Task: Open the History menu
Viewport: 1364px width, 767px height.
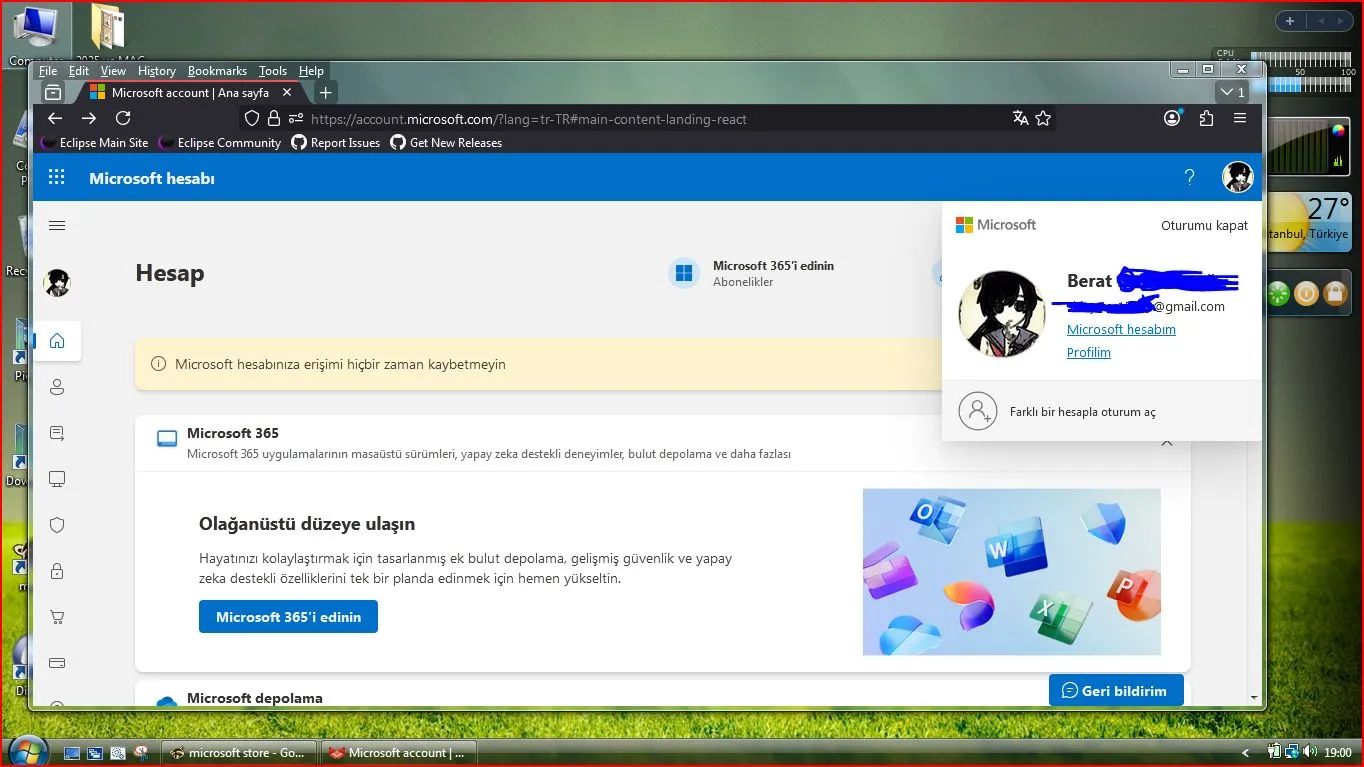Action: tap(157, 71)
